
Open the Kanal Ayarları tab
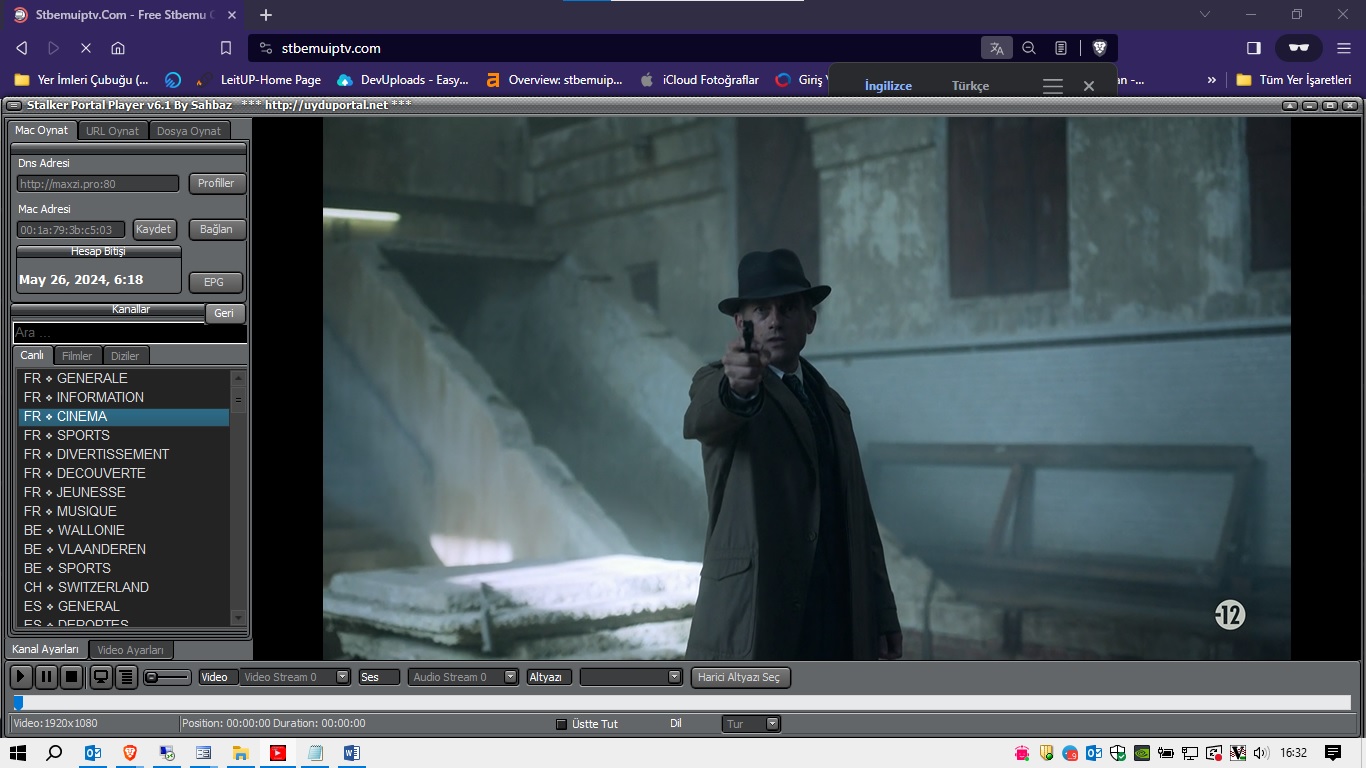tap(46, 649)
